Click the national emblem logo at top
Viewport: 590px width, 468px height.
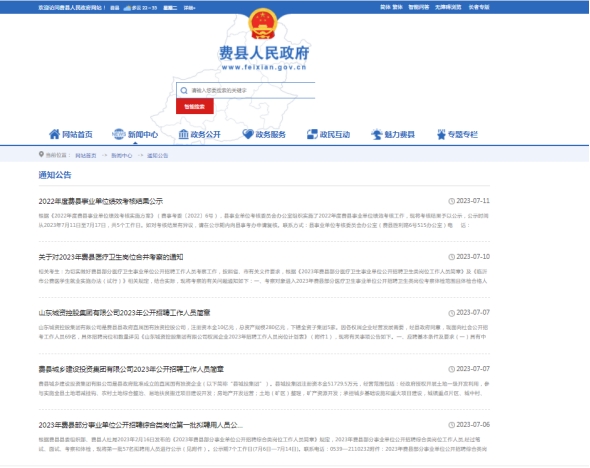pyautogui.click(x=263, y=24)
